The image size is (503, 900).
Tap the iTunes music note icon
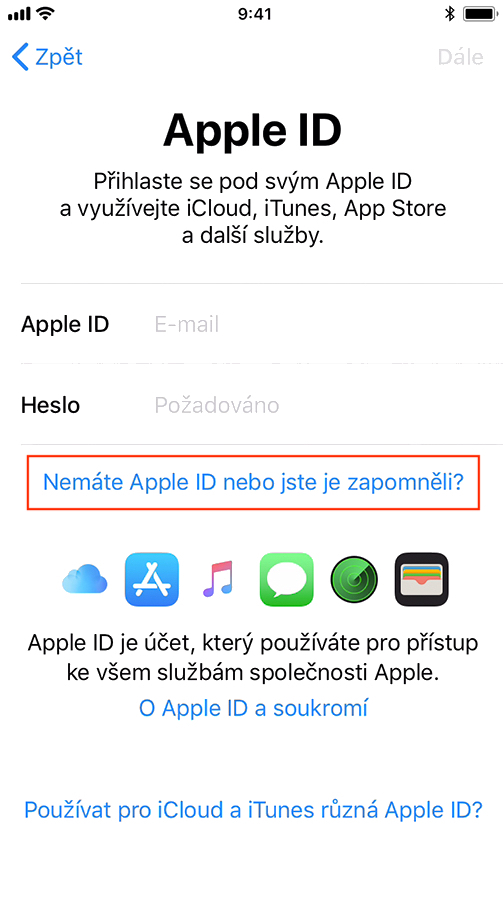[x=218, y=579]
